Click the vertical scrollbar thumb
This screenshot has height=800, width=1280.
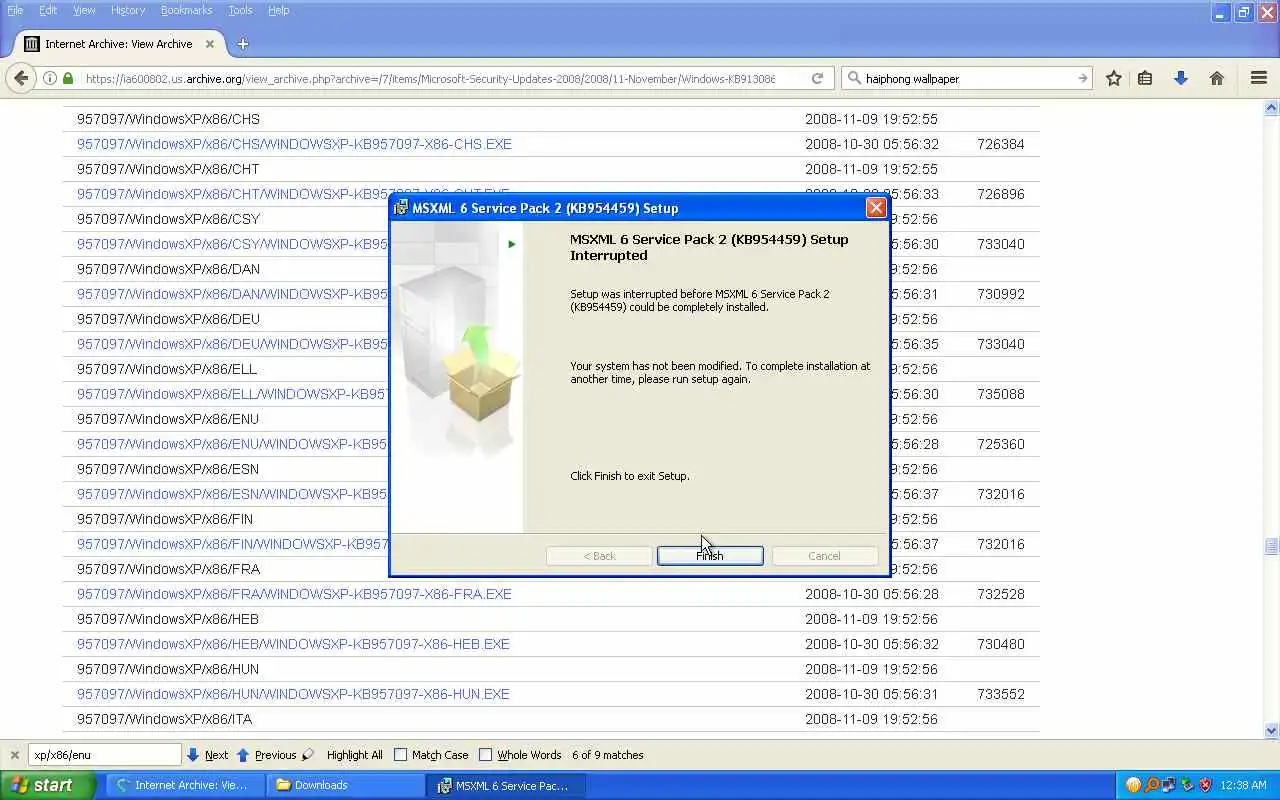(1271, 546)
